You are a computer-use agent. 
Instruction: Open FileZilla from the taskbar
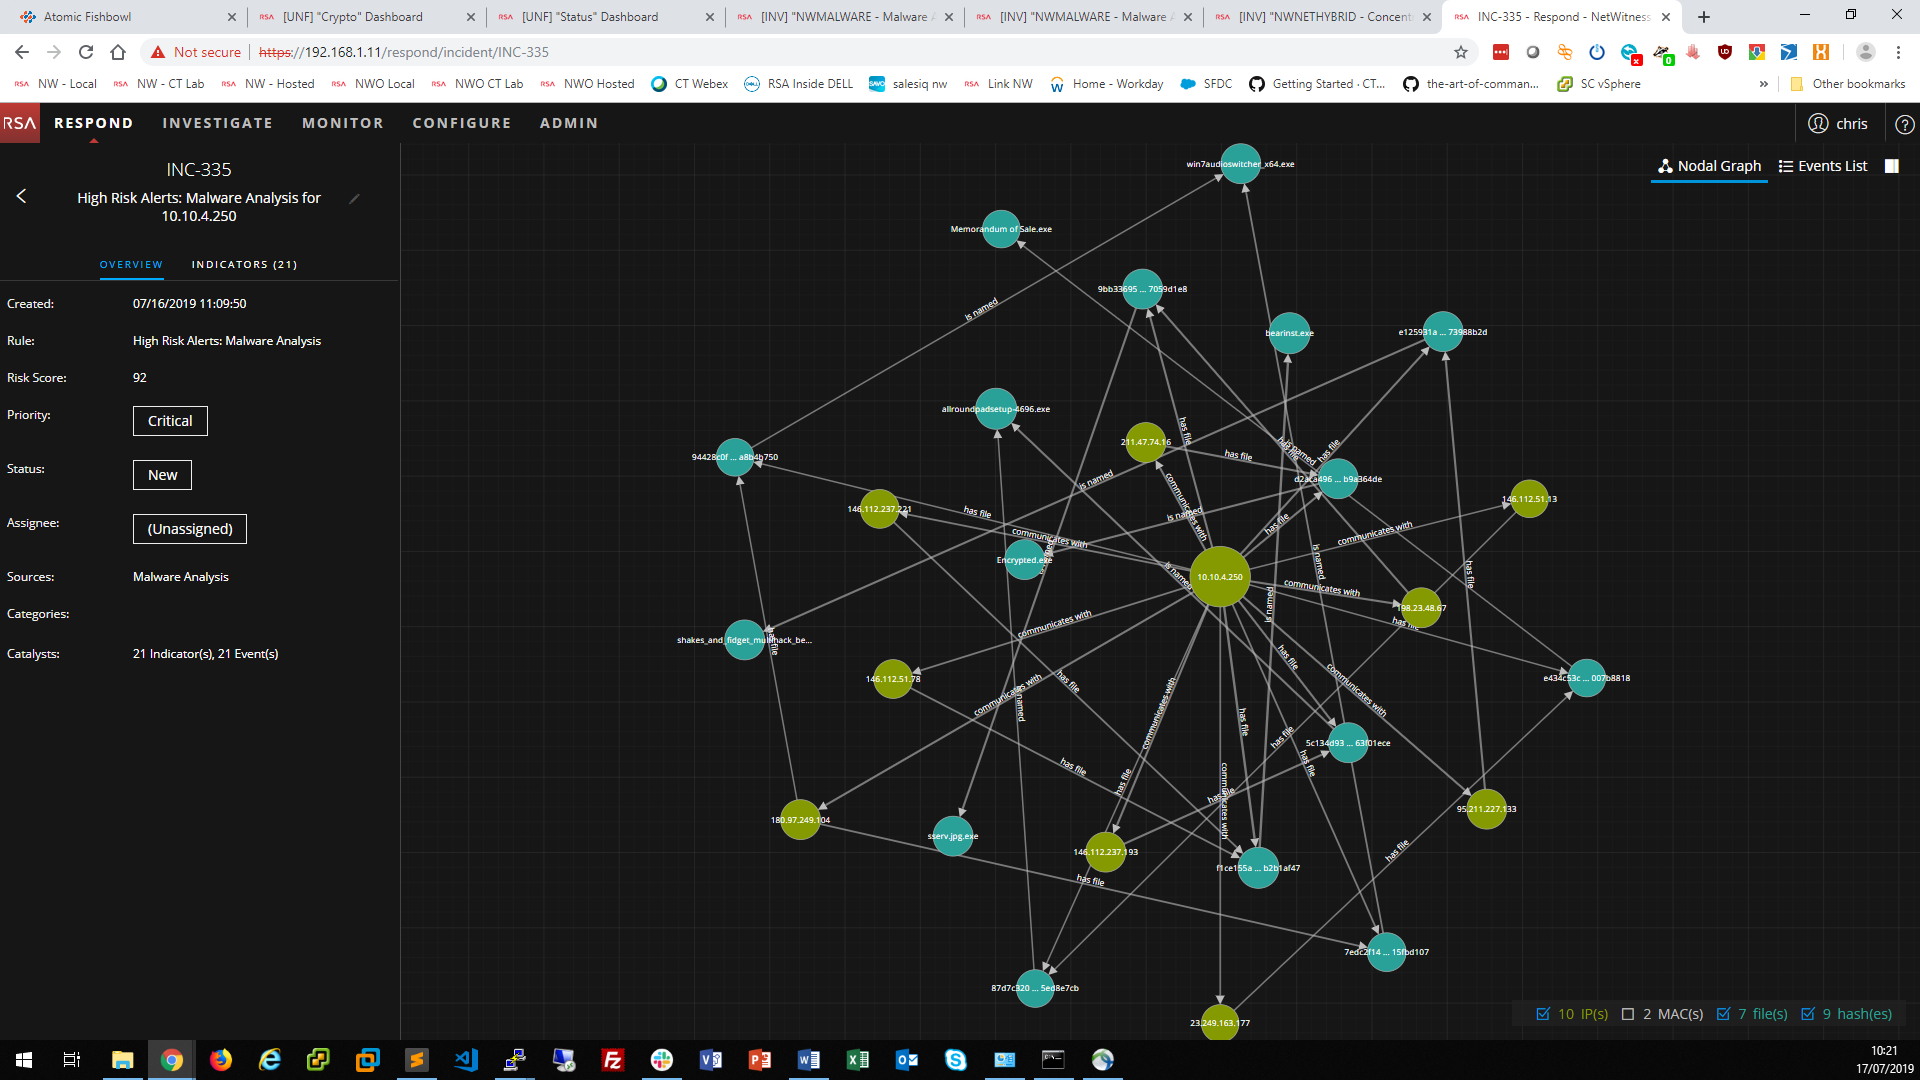pos(612,1060)
